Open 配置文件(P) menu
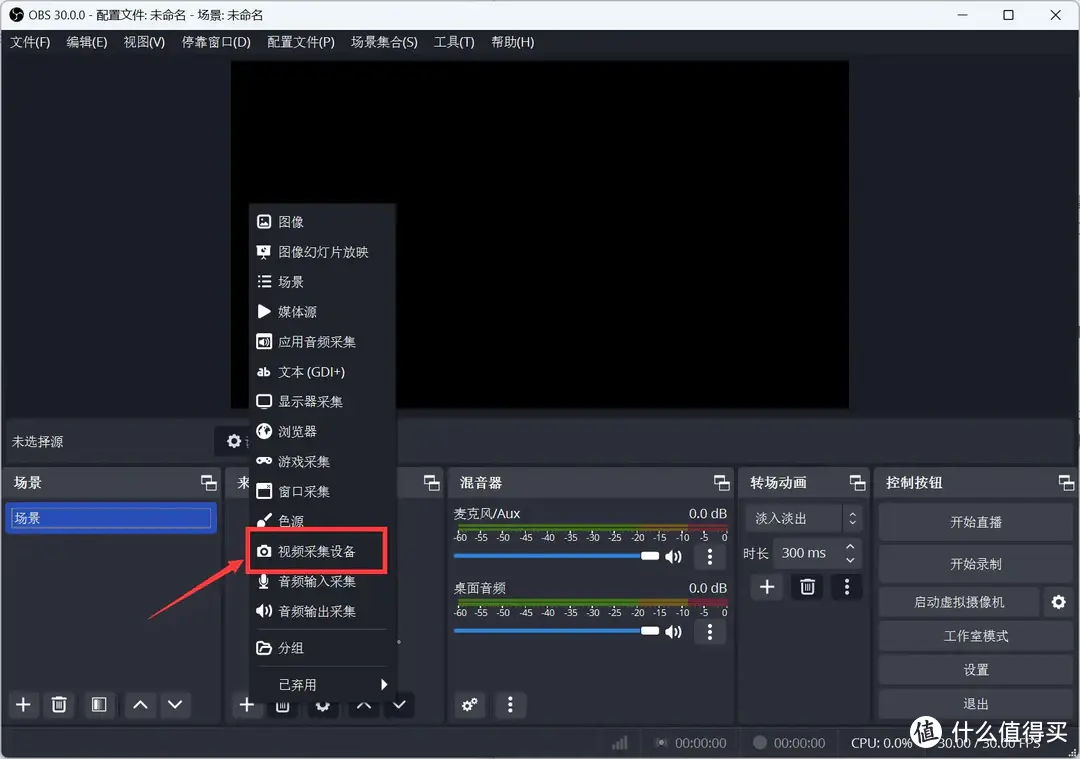This screenshot has width=1080, height=759. 301,42
